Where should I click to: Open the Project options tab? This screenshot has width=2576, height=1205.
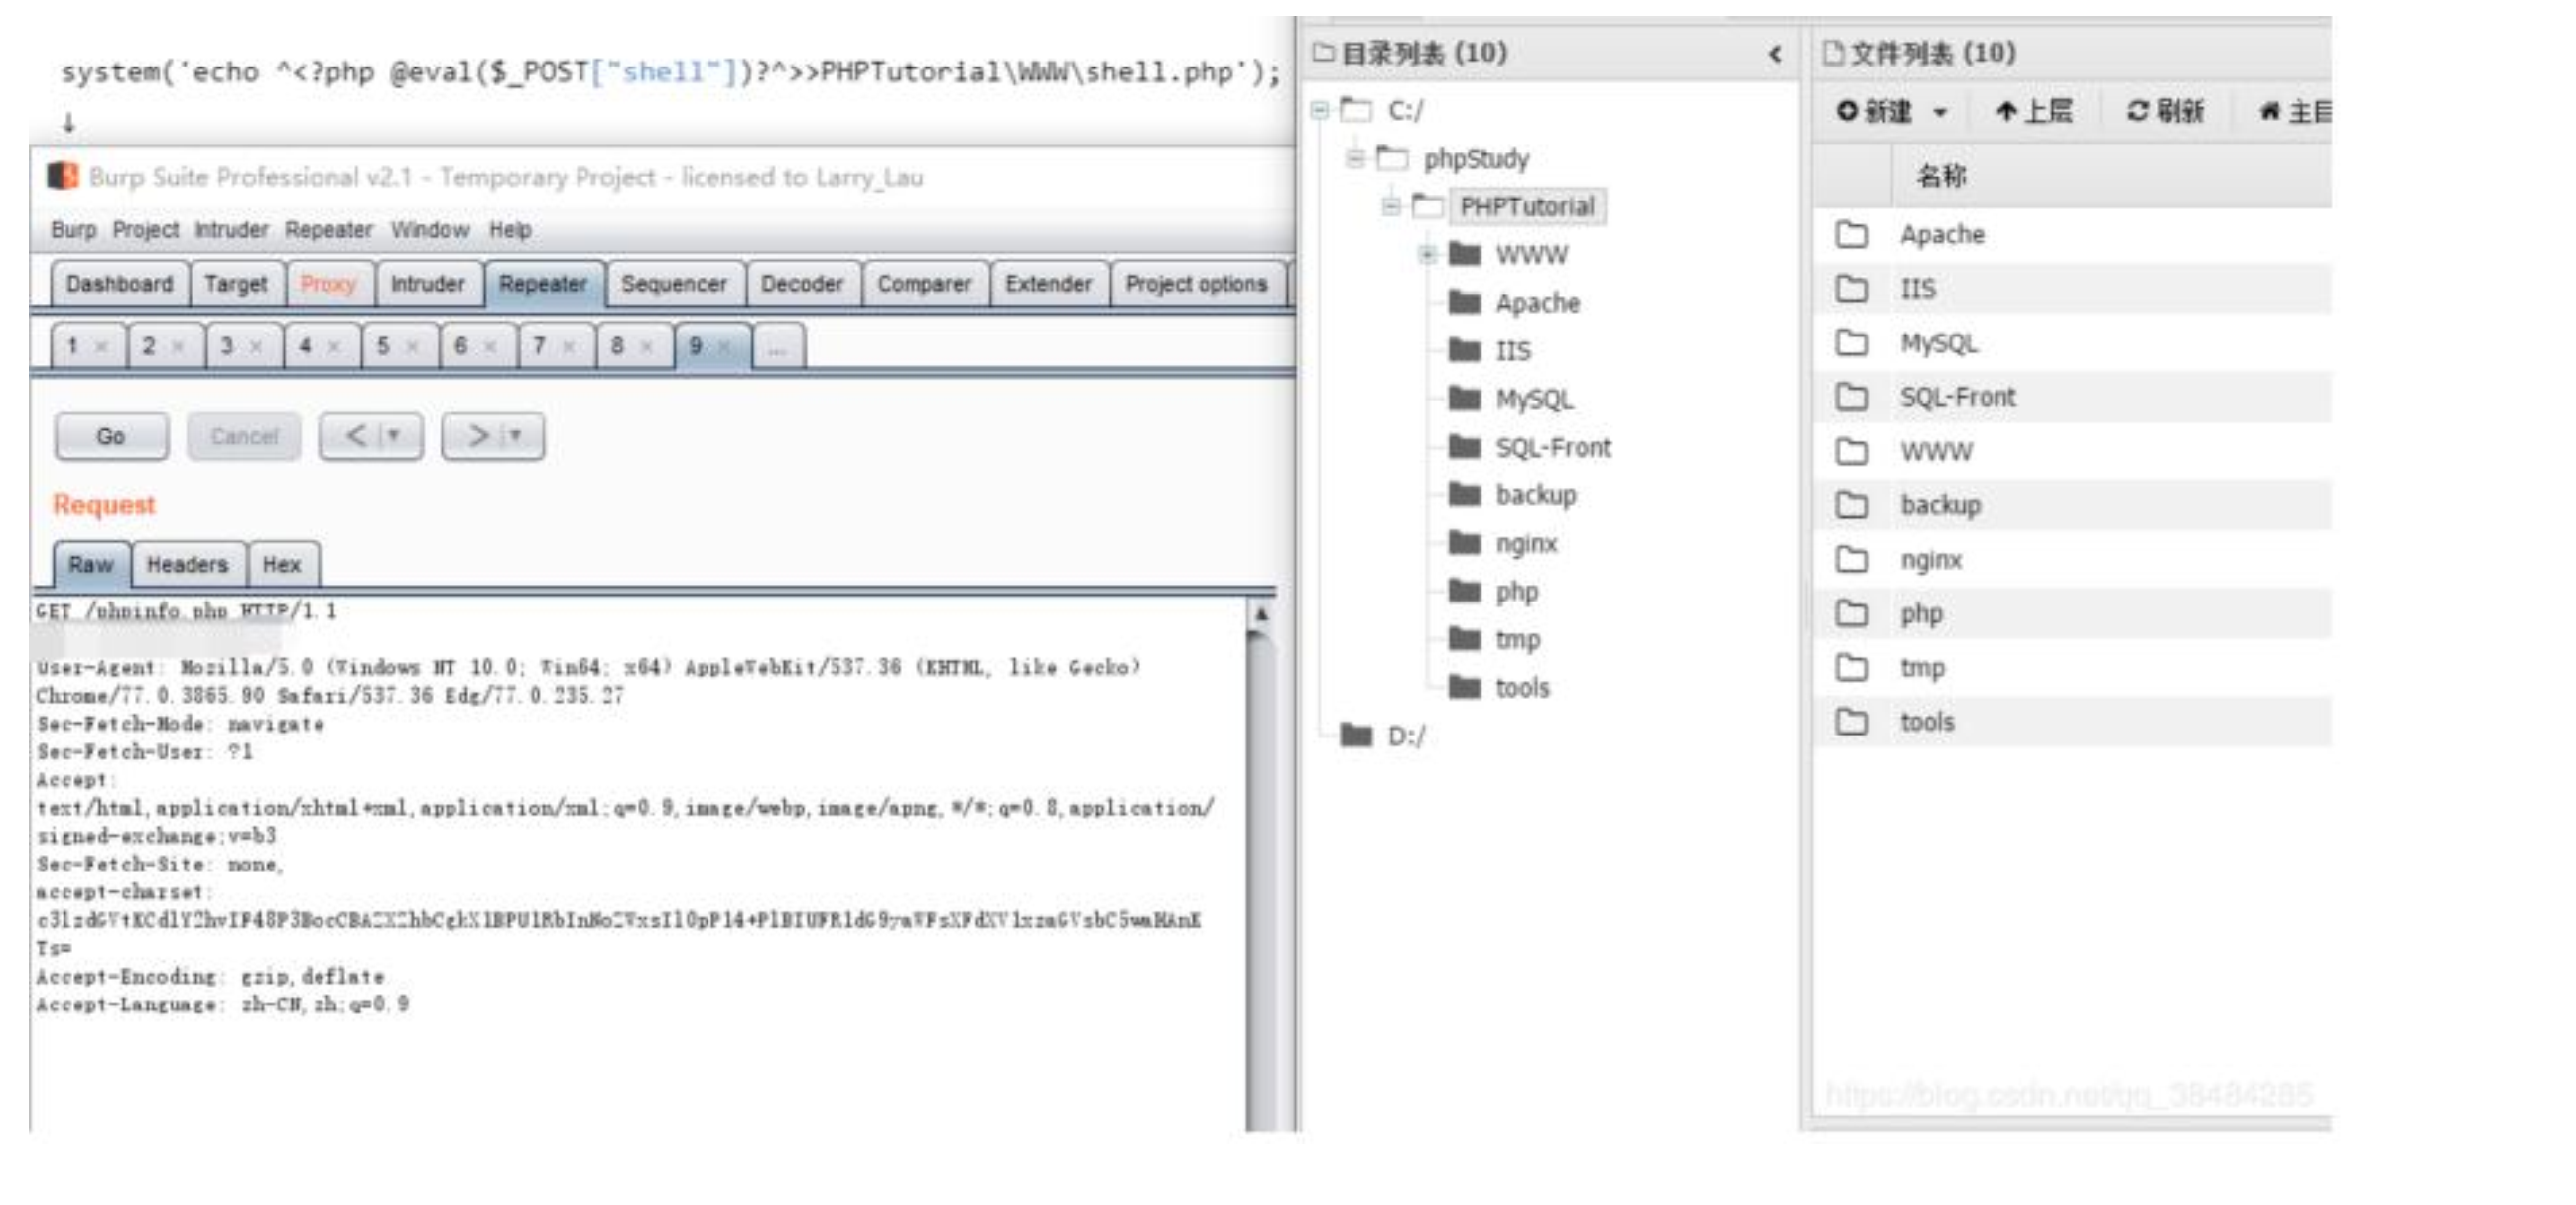tap(1197, 284)
